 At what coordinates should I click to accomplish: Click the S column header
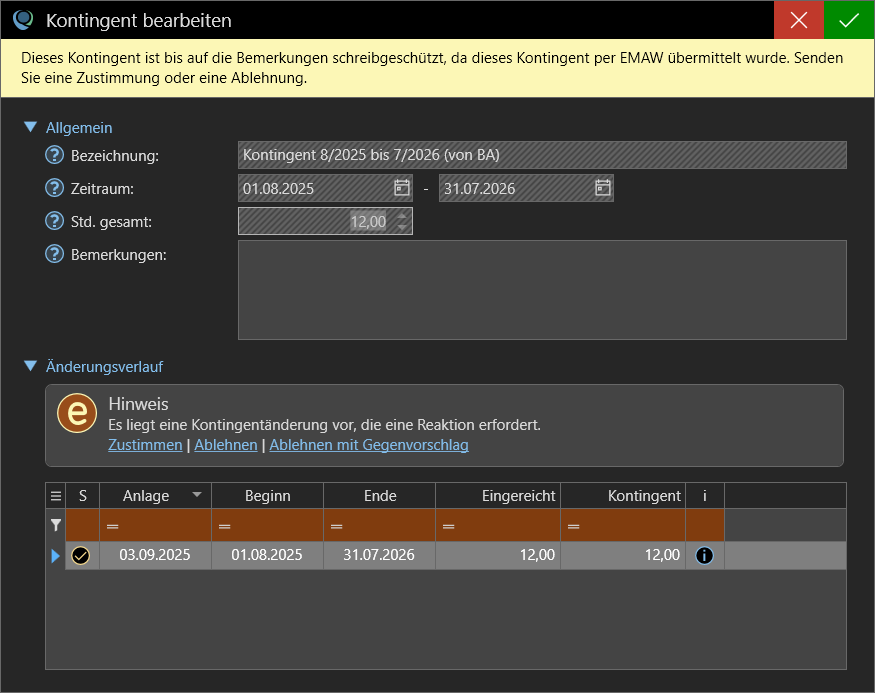tap(83, 495)
